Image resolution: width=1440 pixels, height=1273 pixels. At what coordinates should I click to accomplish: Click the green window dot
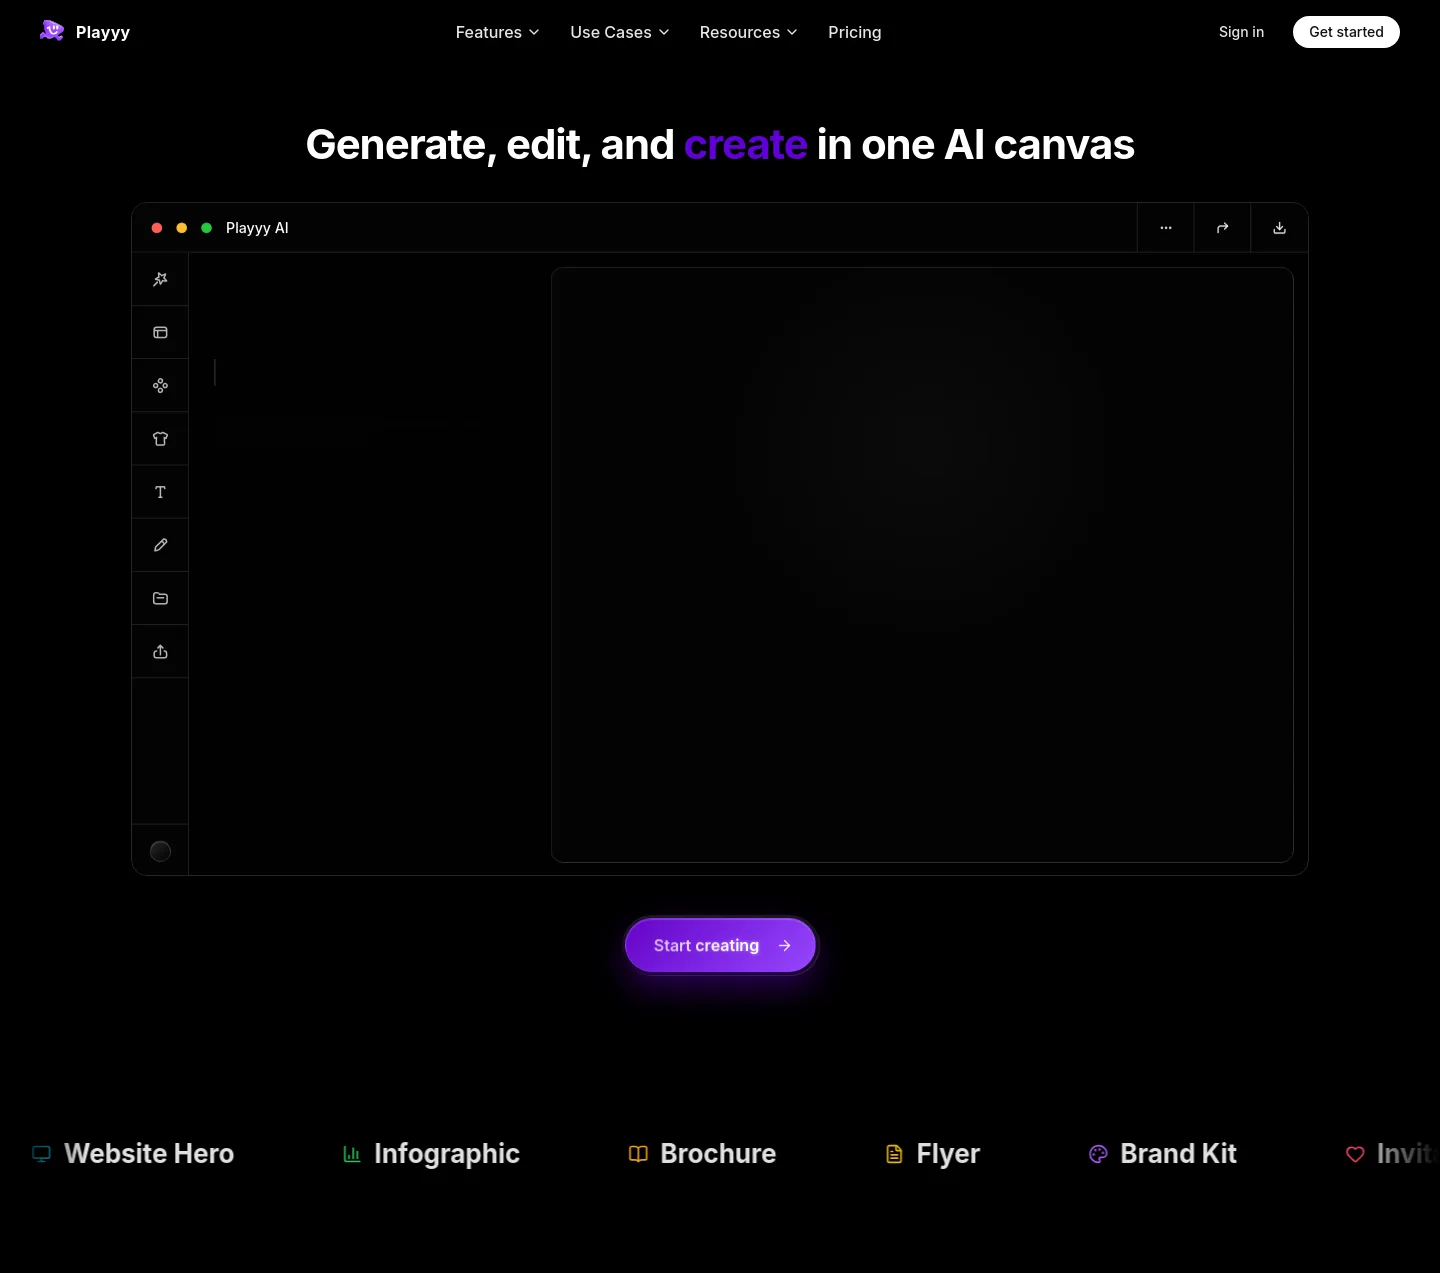pyautogui.click(x=206, y=228)
